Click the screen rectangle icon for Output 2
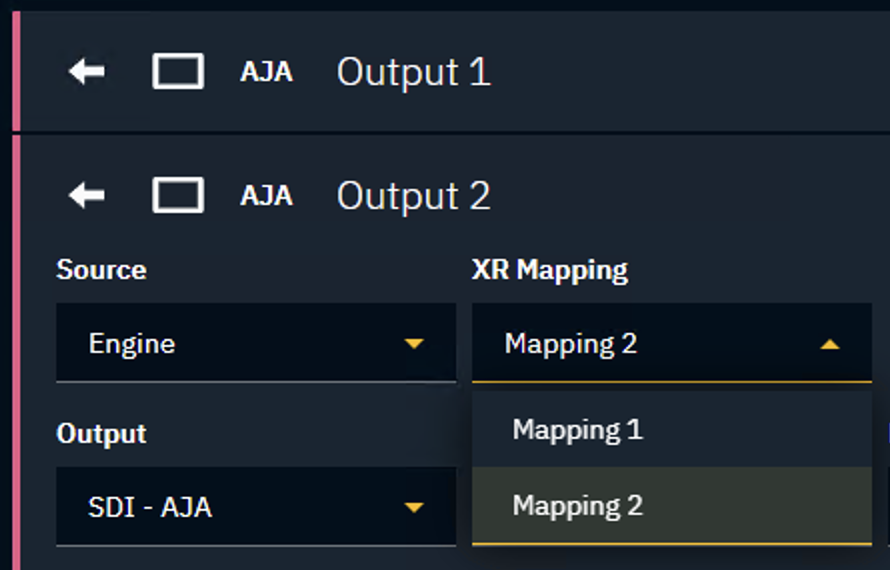This screenshot has width=890, height=570. point(178,196)
